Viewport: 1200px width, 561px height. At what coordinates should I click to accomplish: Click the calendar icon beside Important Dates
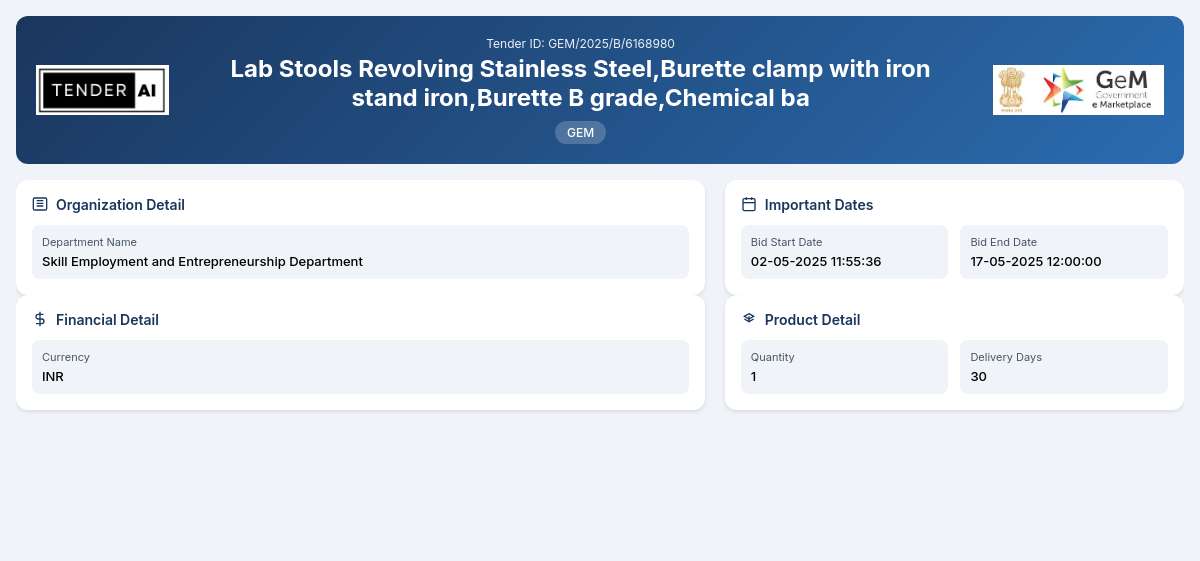(749, 204)
